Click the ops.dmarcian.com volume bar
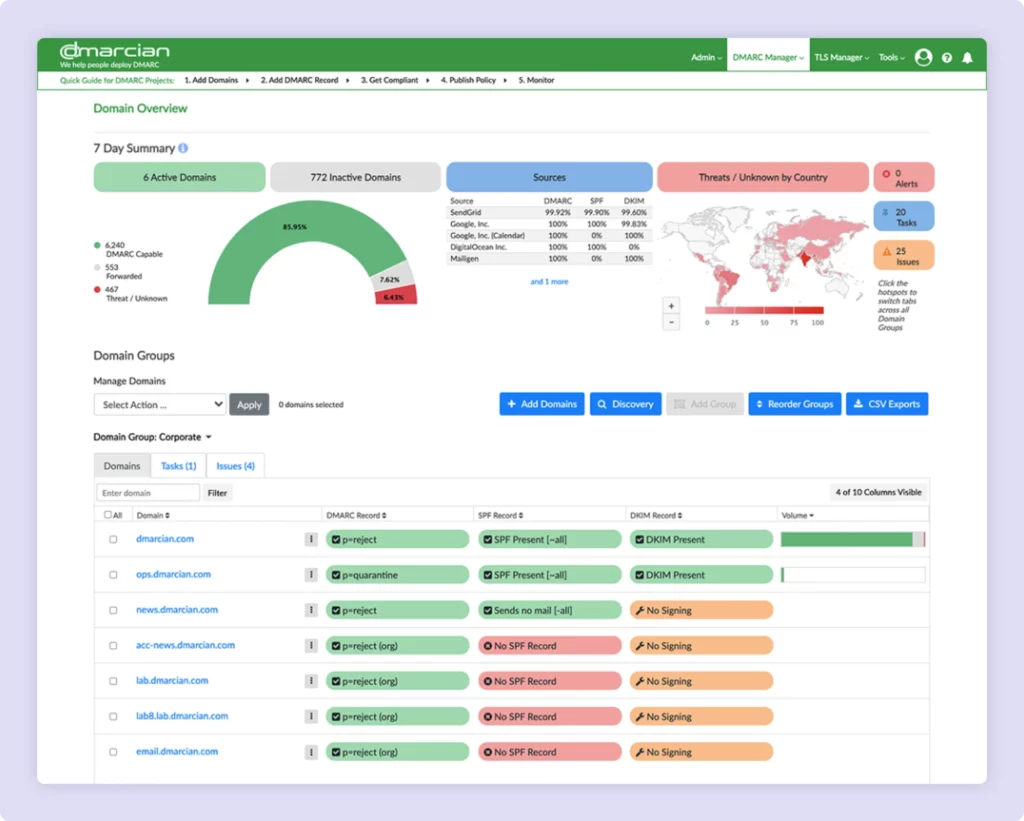The height and width of the screenshot is (821, 1024). coord(853,575)
